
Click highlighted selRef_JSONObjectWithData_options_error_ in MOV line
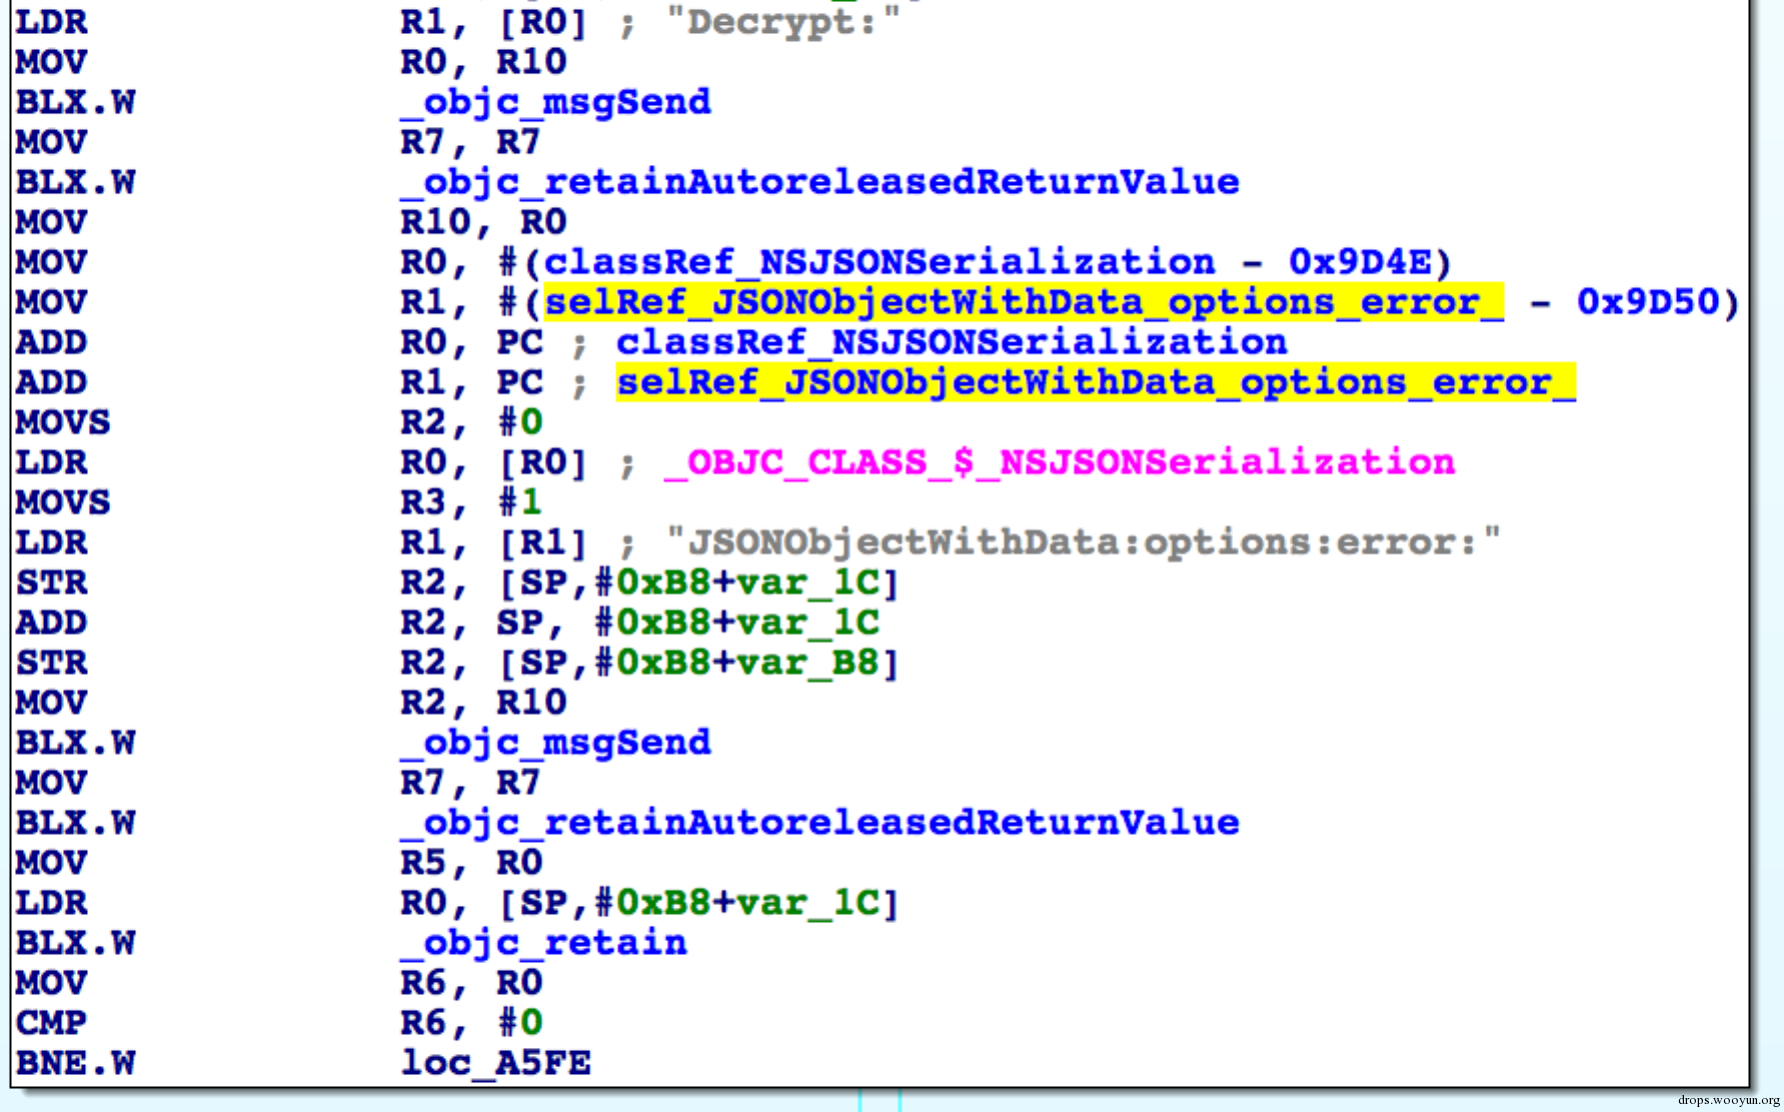coord(1023,302)
